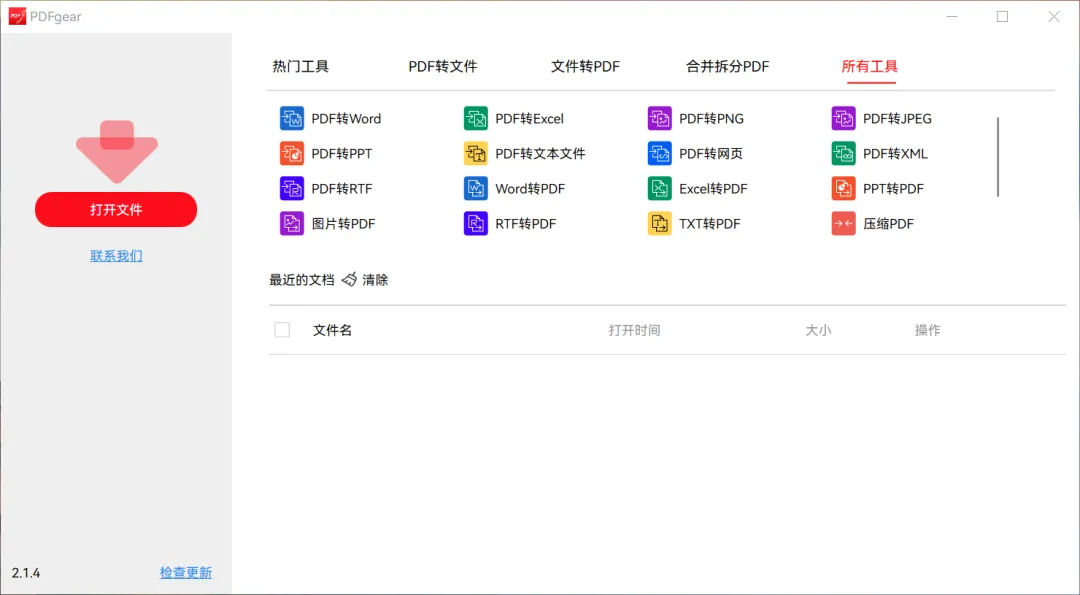Click the PDF转PNG tool icon
The width and height of the screenshot is (1080, 595).
point(660,118)
